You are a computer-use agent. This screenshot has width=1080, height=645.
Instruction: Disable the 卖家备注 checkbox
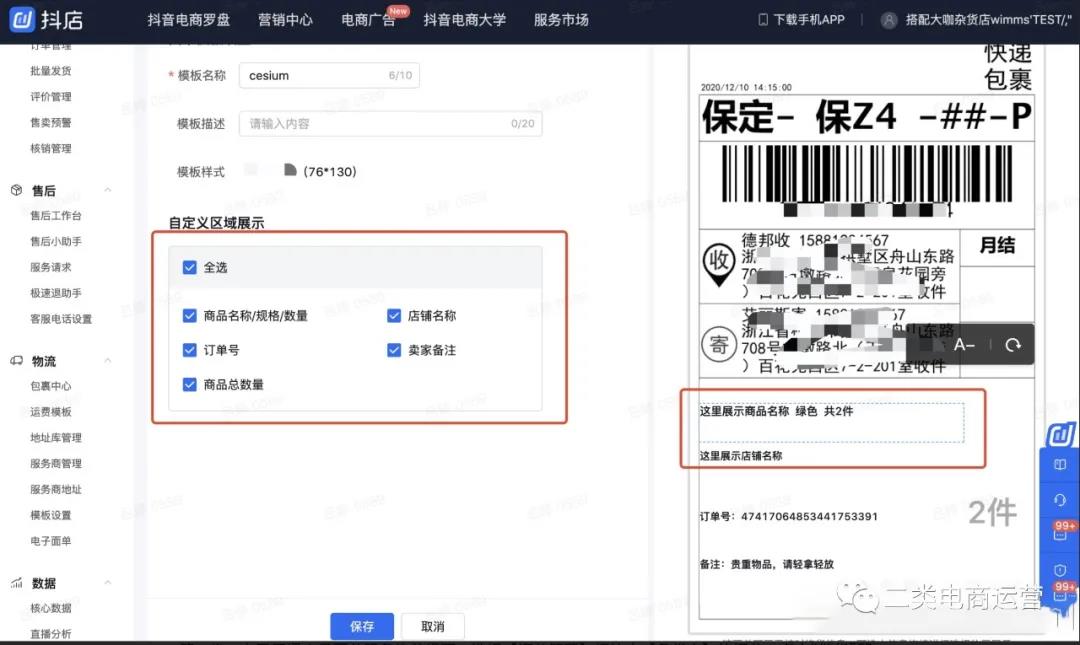click(x=394, y=350)
